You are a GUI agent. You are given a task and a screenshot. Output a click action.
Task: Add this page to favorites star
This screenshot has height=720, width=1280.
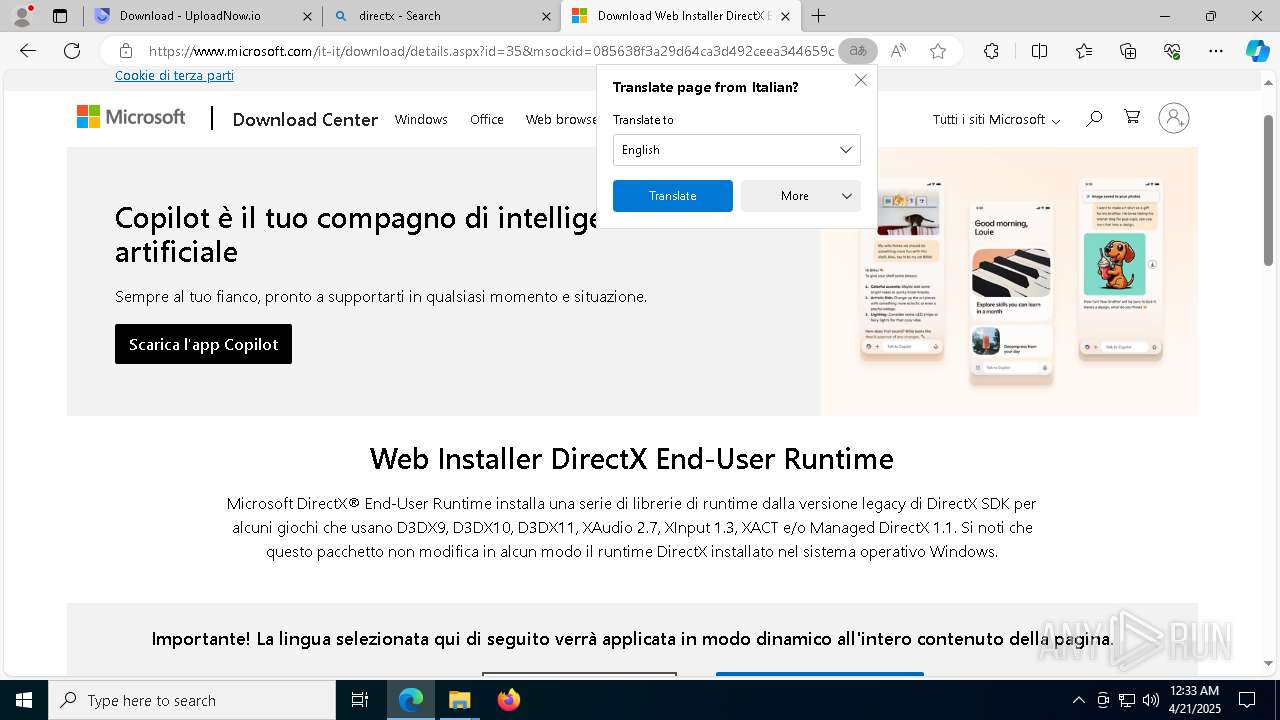[x=938, y=51]
